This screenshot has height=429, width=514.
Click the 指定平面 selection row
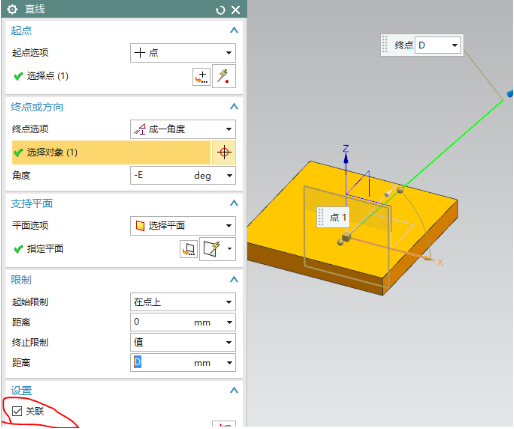click(95, 249)
